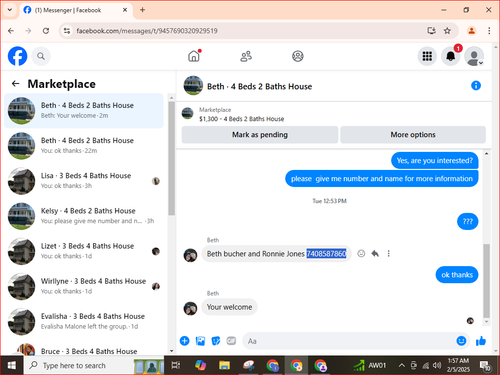Open Bruce 3 Beds 4 Baths House chat
Image resolution: width=500 pixels, height=375 pixels.
pyautogui.click(x=84, y=349)
